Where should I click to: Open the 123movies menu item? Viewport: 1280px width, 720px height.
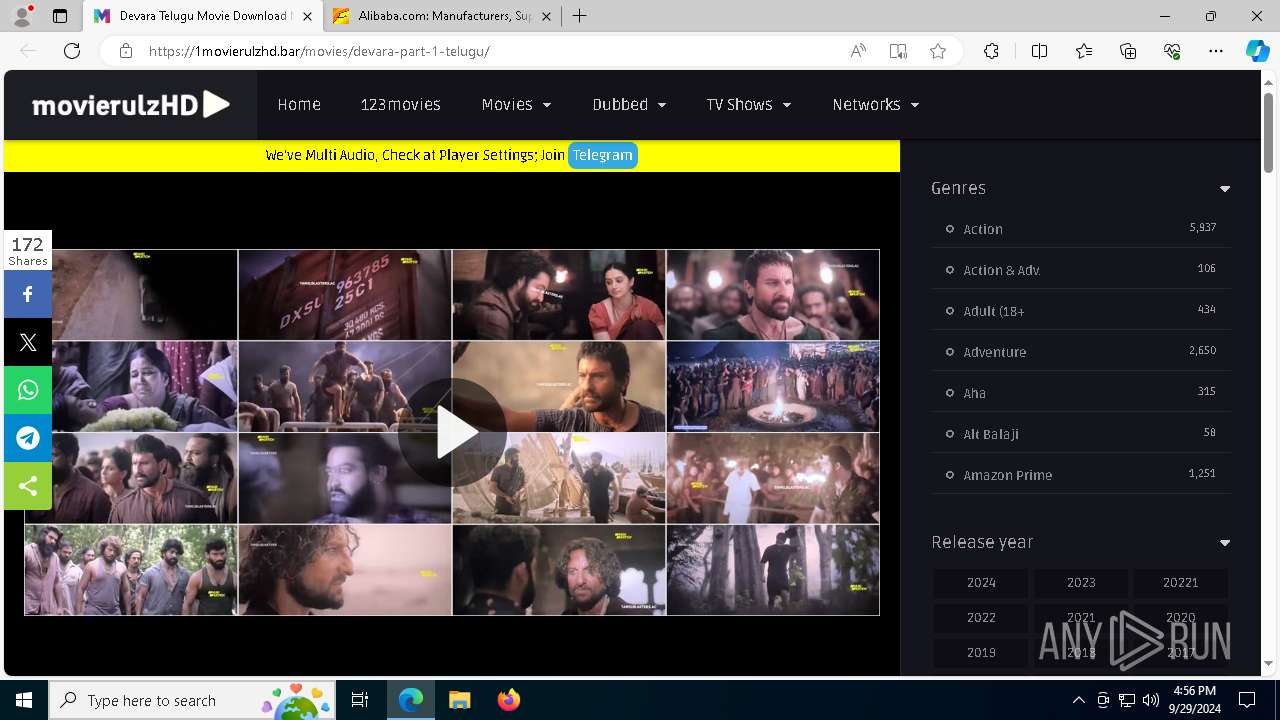(400, 104)
